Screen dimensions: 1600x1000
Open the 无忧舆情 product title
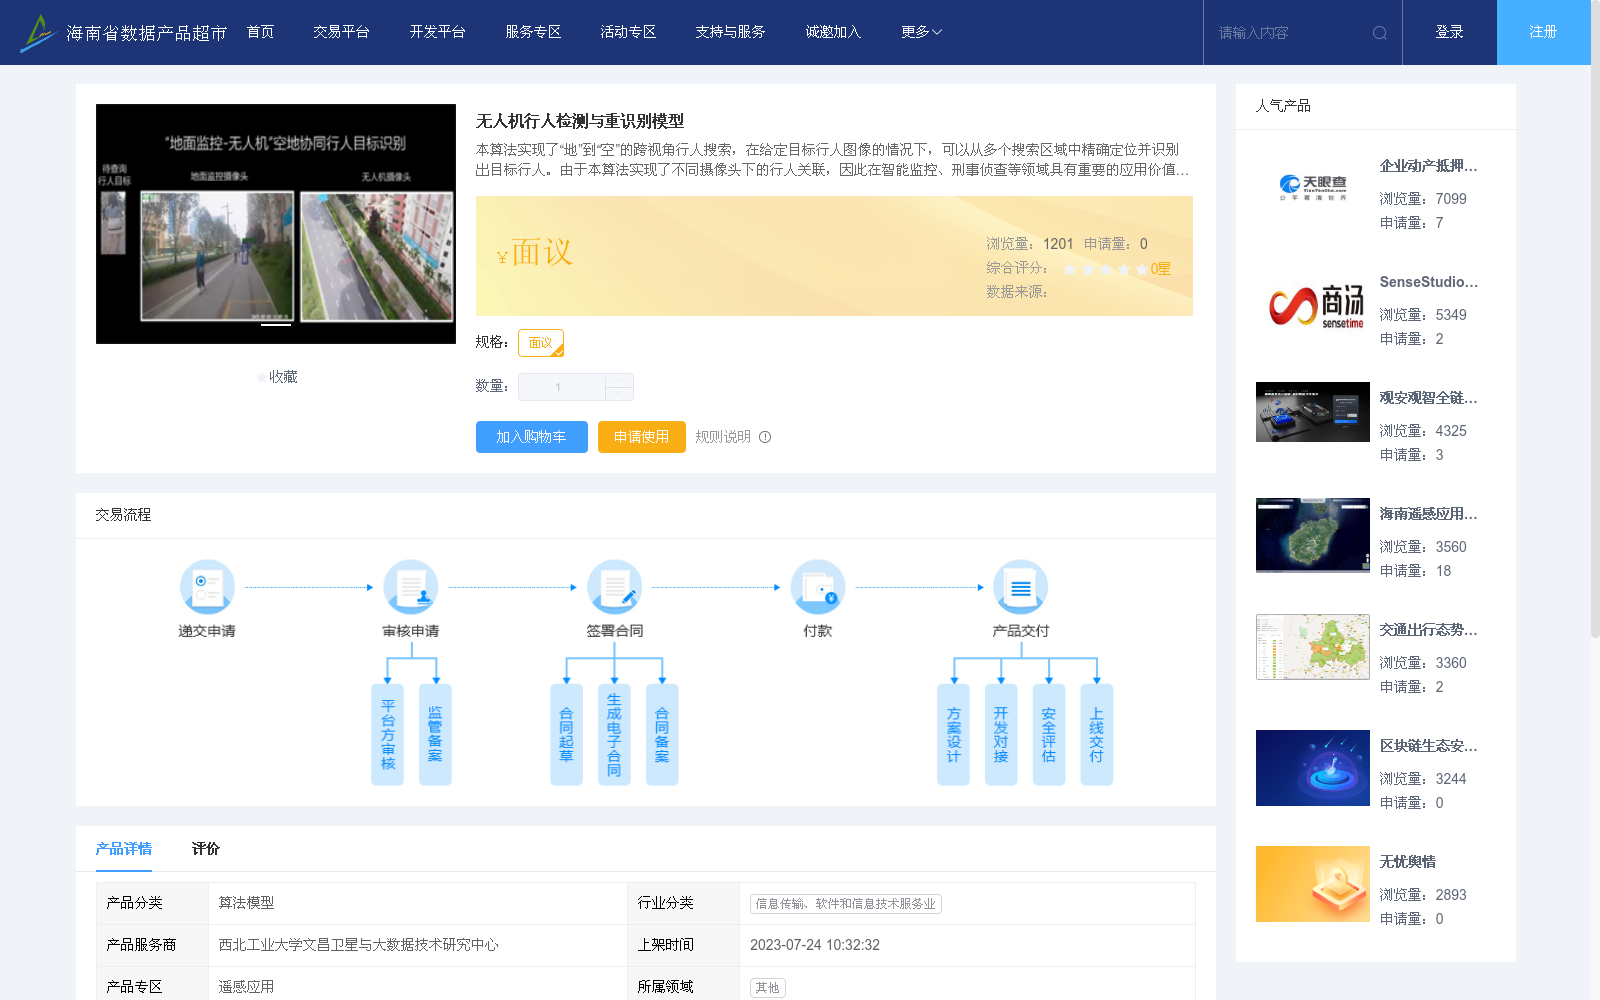1407,862
